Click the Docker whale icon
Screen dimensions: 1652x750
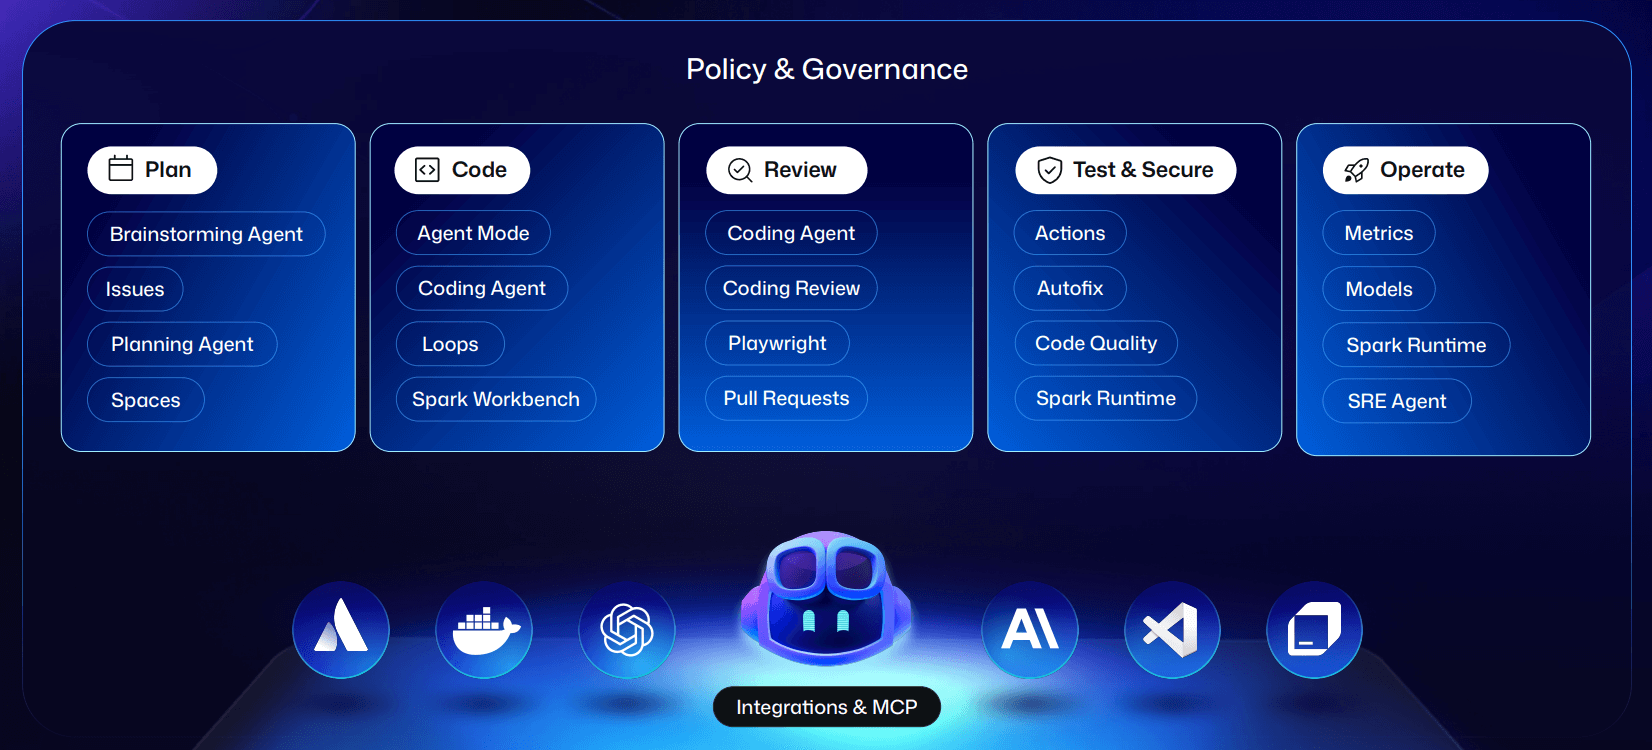tap(484, 630)
